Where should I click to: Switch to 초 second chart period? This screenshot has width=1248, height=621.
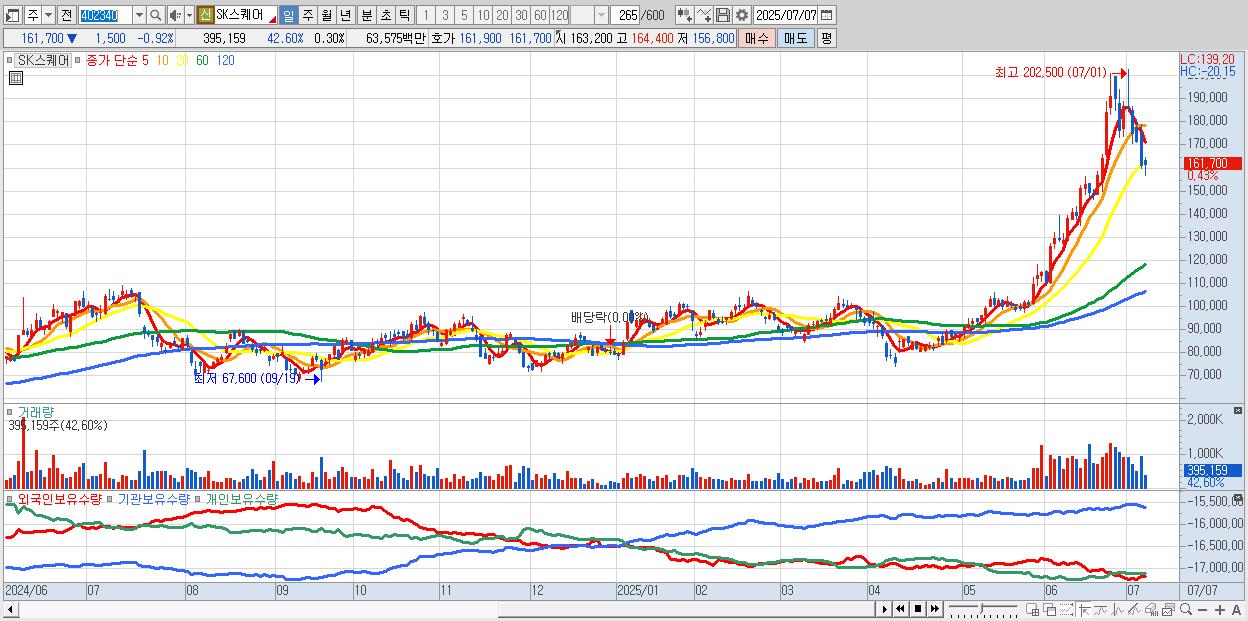tap(385, 15)
